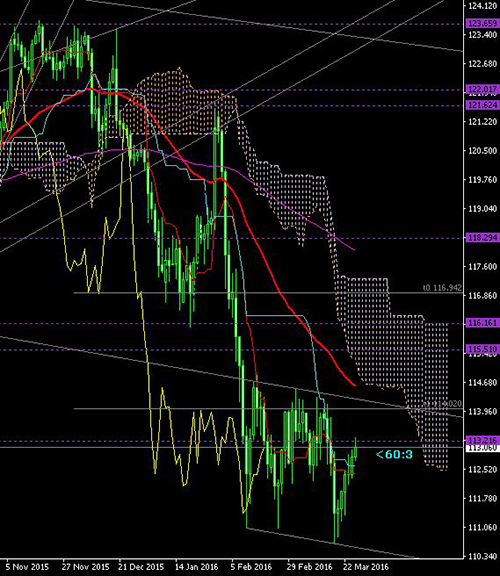Viewport: 500px width, 576px height.
Task: Click the 123.659 purple price label
Action: coord(483,24)
